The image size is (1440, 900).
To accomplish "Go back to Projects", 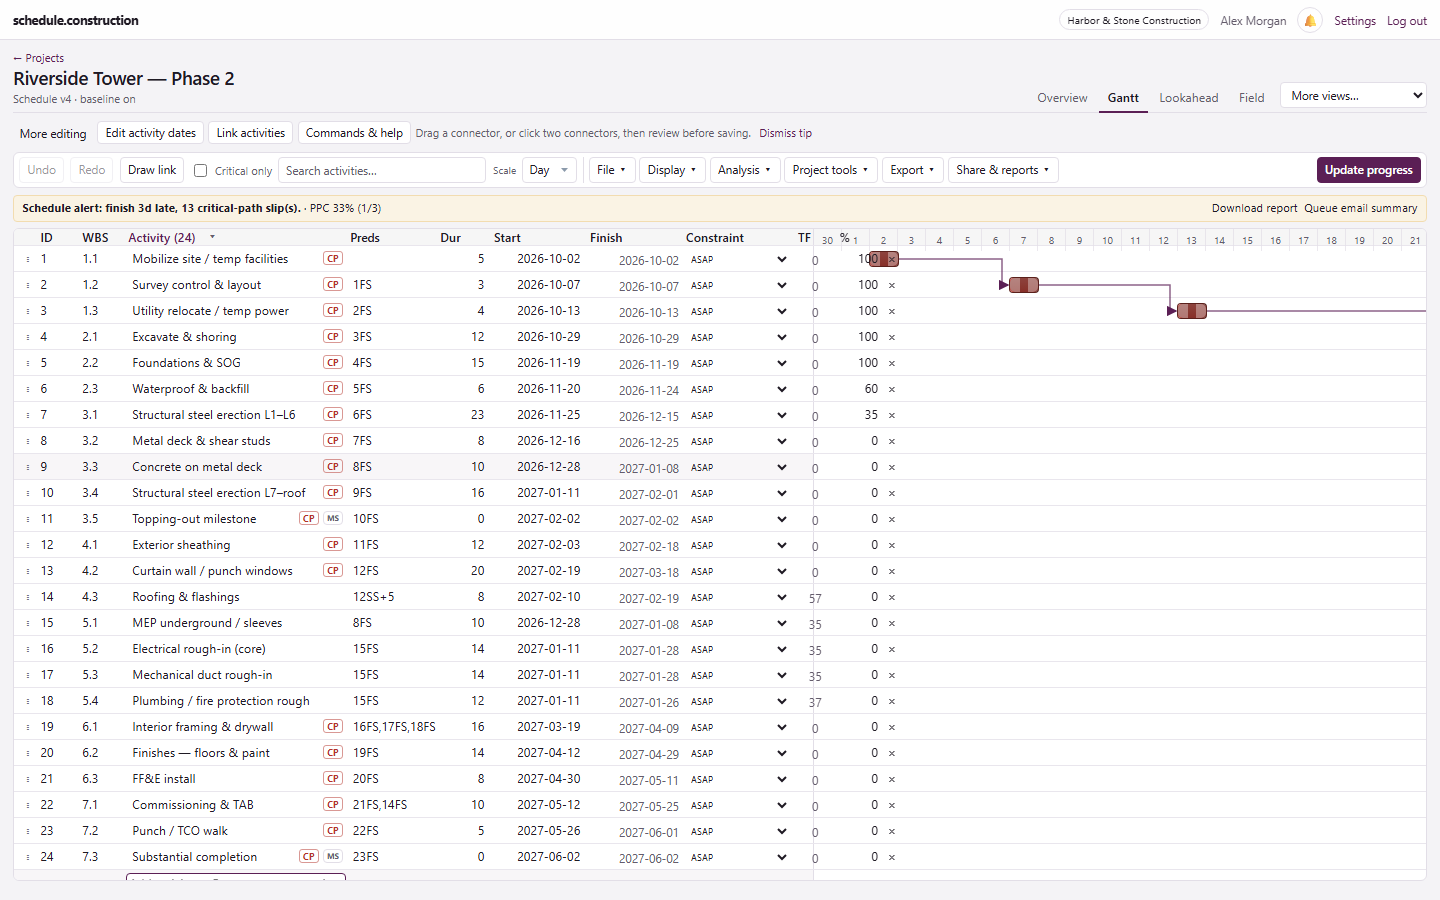I will (39, 58).
